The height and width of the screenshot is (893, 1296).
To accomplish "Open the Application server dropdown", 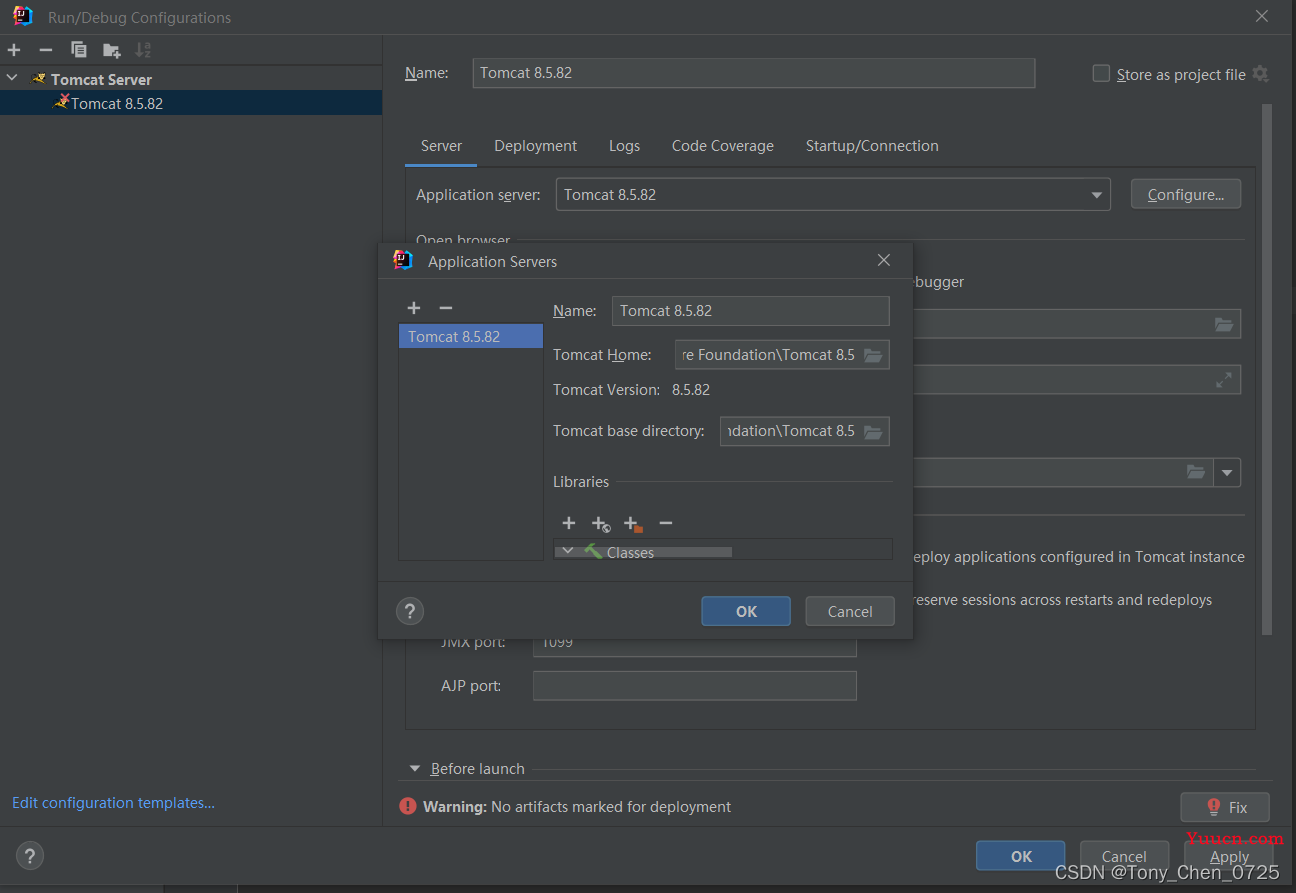I will (x=1097, y=195).
